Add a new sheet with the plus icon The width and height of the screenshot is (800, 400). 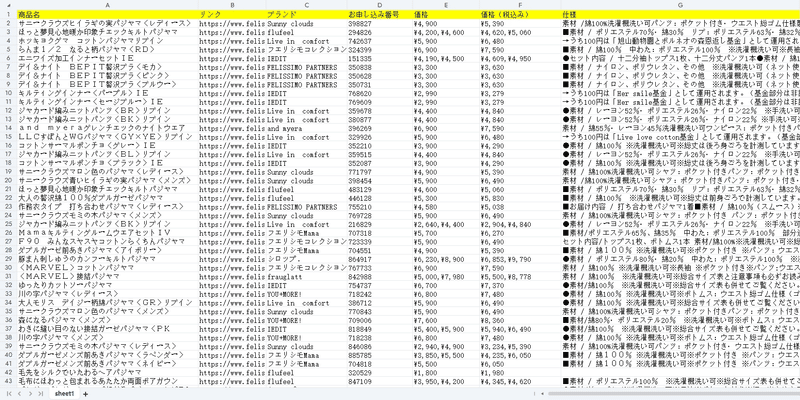[x=85, y=394]
